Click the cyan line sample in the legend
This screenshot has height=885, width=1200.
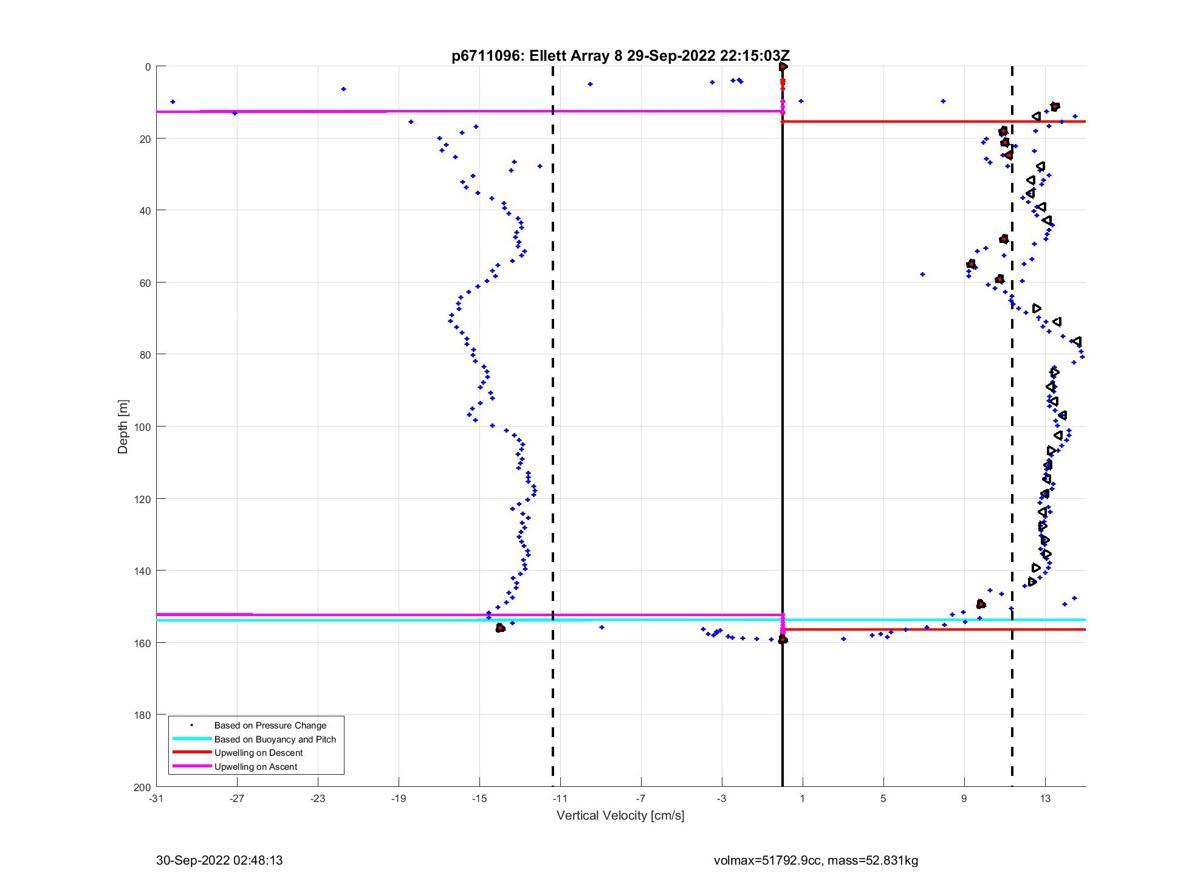pyautogui.click(x=191, y=739)
